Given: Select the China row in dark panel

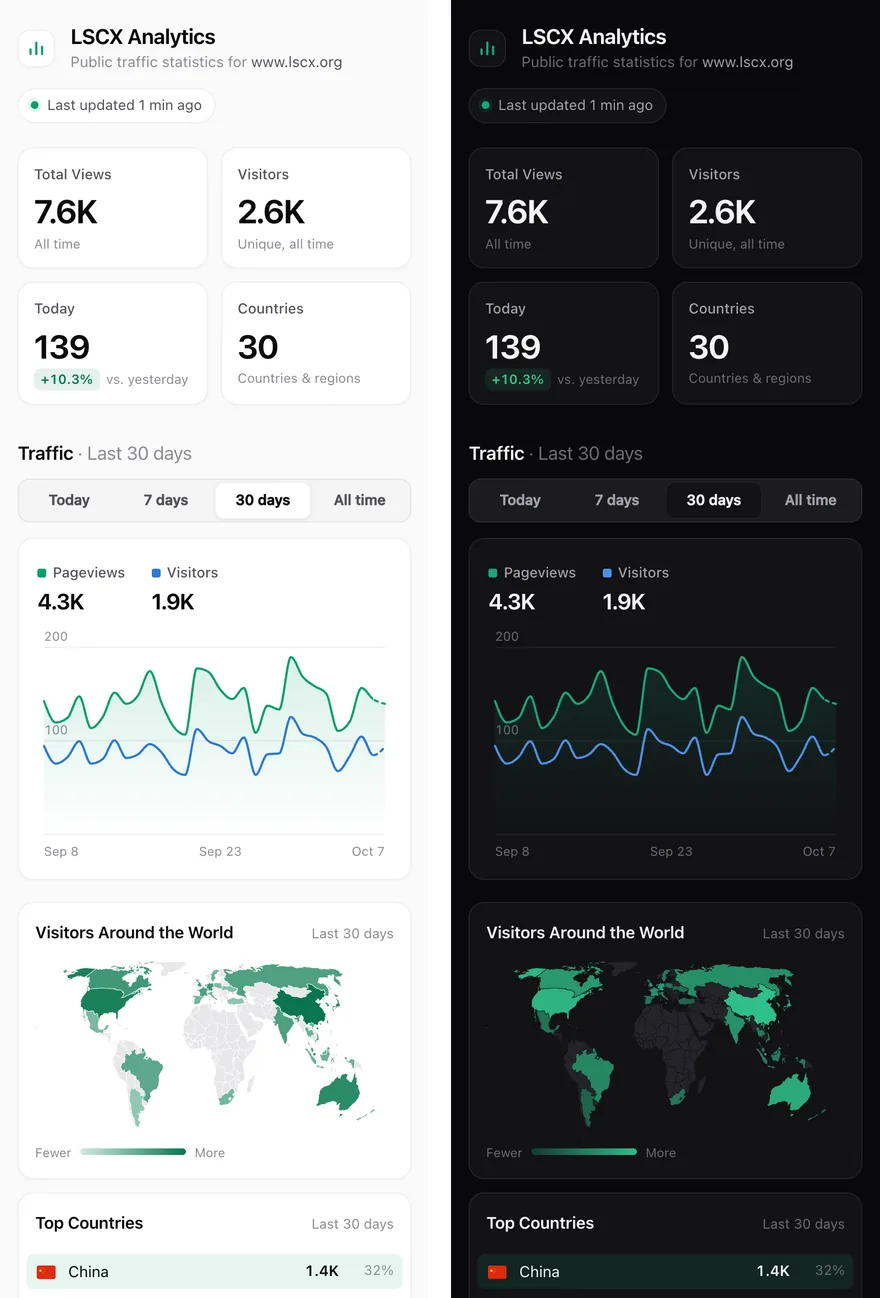Looking at the screenshot, I should pyautogui.click(x=665, y=1272).
